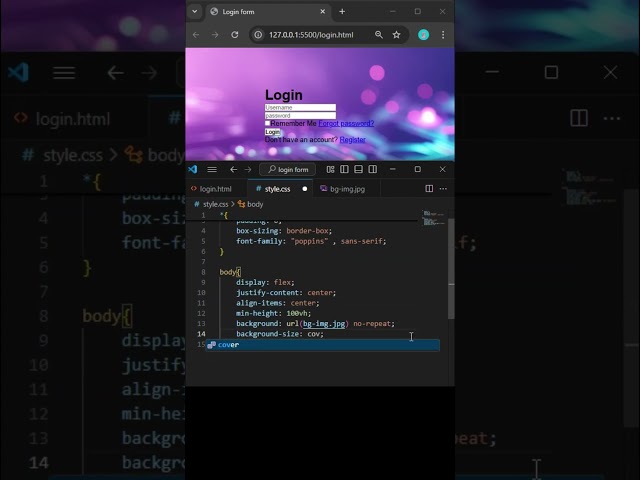The width and height of the screenshot is (640, 480).
Task: Open the bg-img.jpg url link in code
Action: point(324,324)
